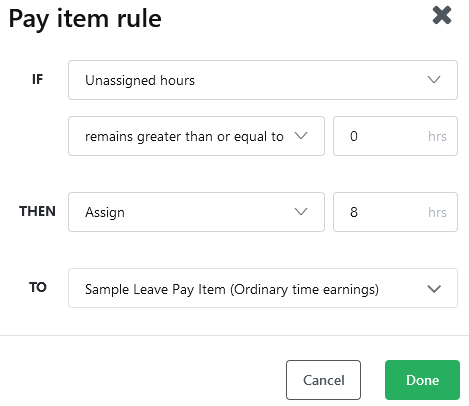
Task: Focus the condition hours field showing 0
Action: click(x=395, y=136)
